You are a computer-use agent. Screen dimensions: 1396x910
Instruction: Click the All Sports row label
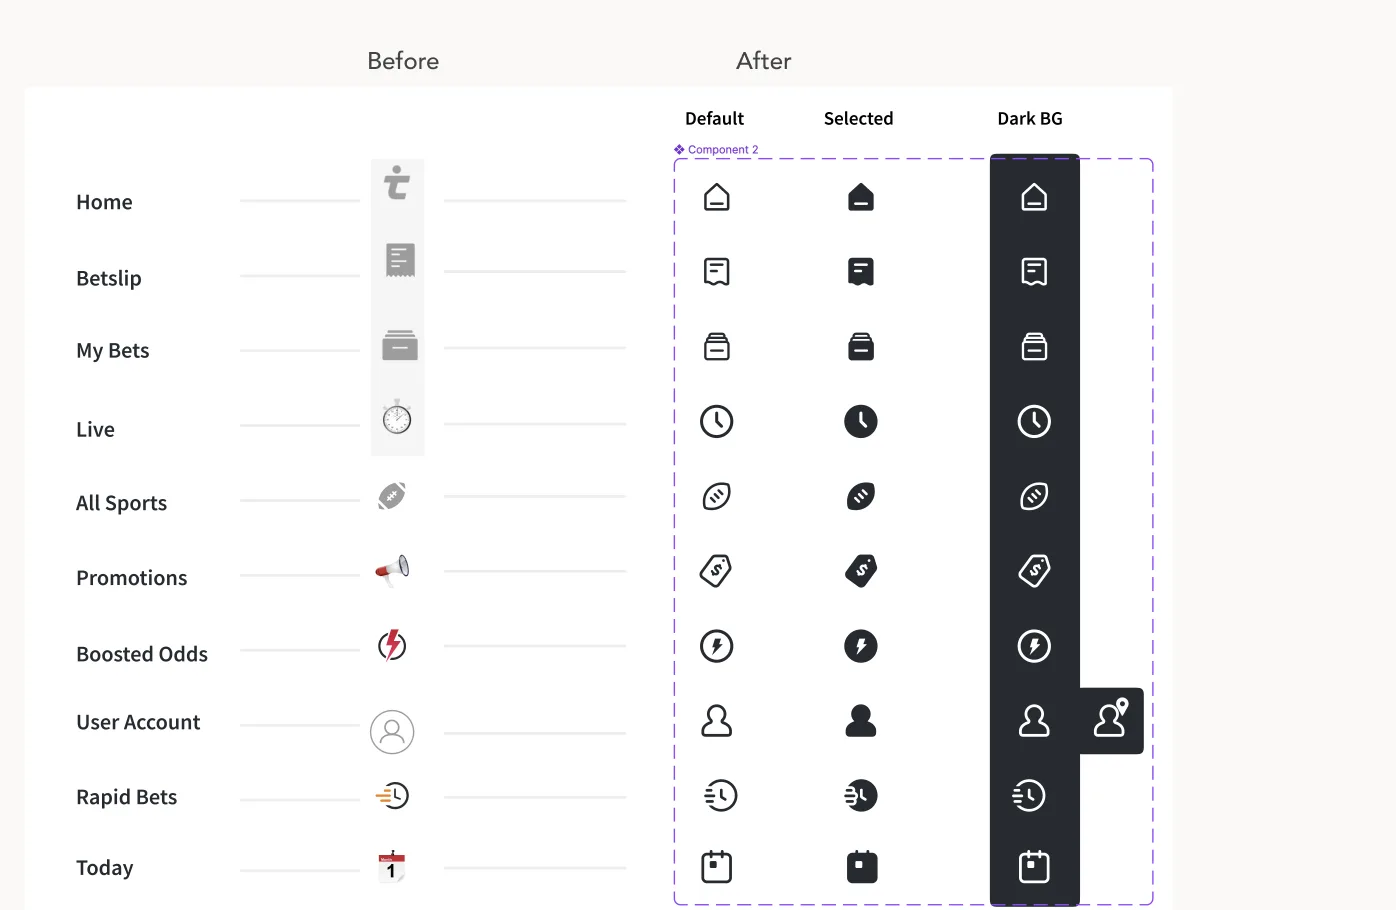click(121, 503)
